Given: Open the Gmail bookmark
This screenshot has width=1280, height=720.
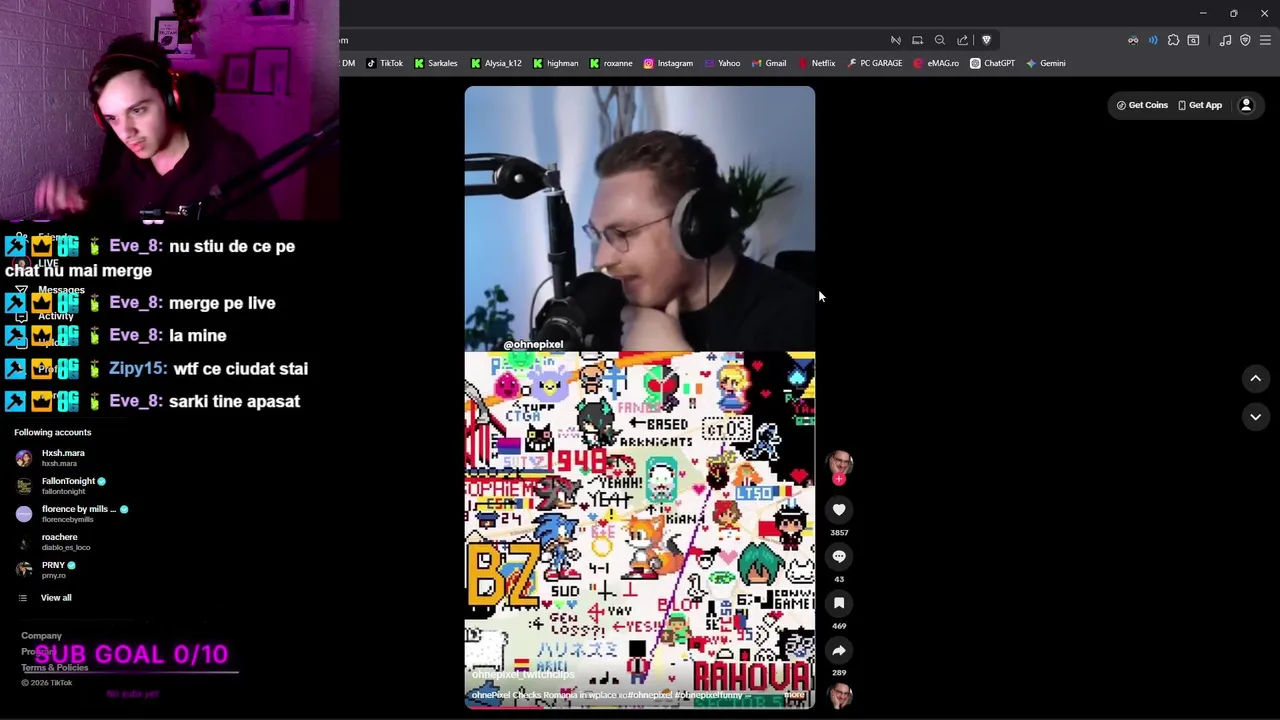Looking at the screenshot, I should (x=768, y=63).
